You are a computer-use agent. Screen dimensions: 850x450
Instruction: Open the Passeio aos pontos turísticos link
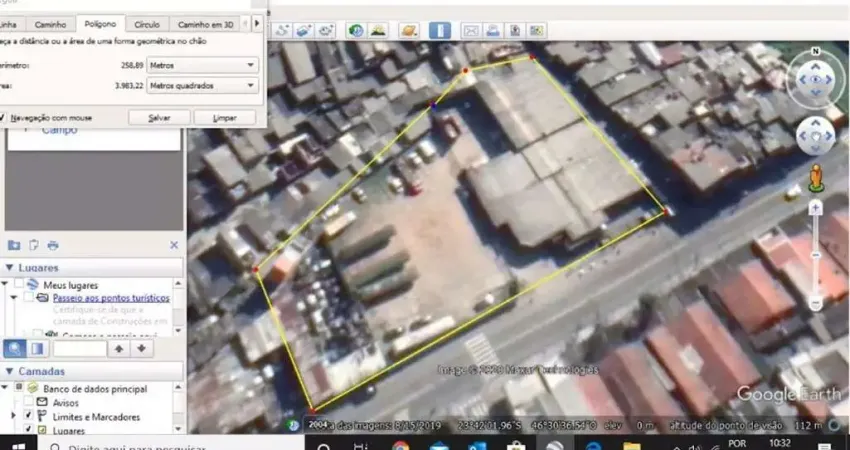[x=111, y=298]
